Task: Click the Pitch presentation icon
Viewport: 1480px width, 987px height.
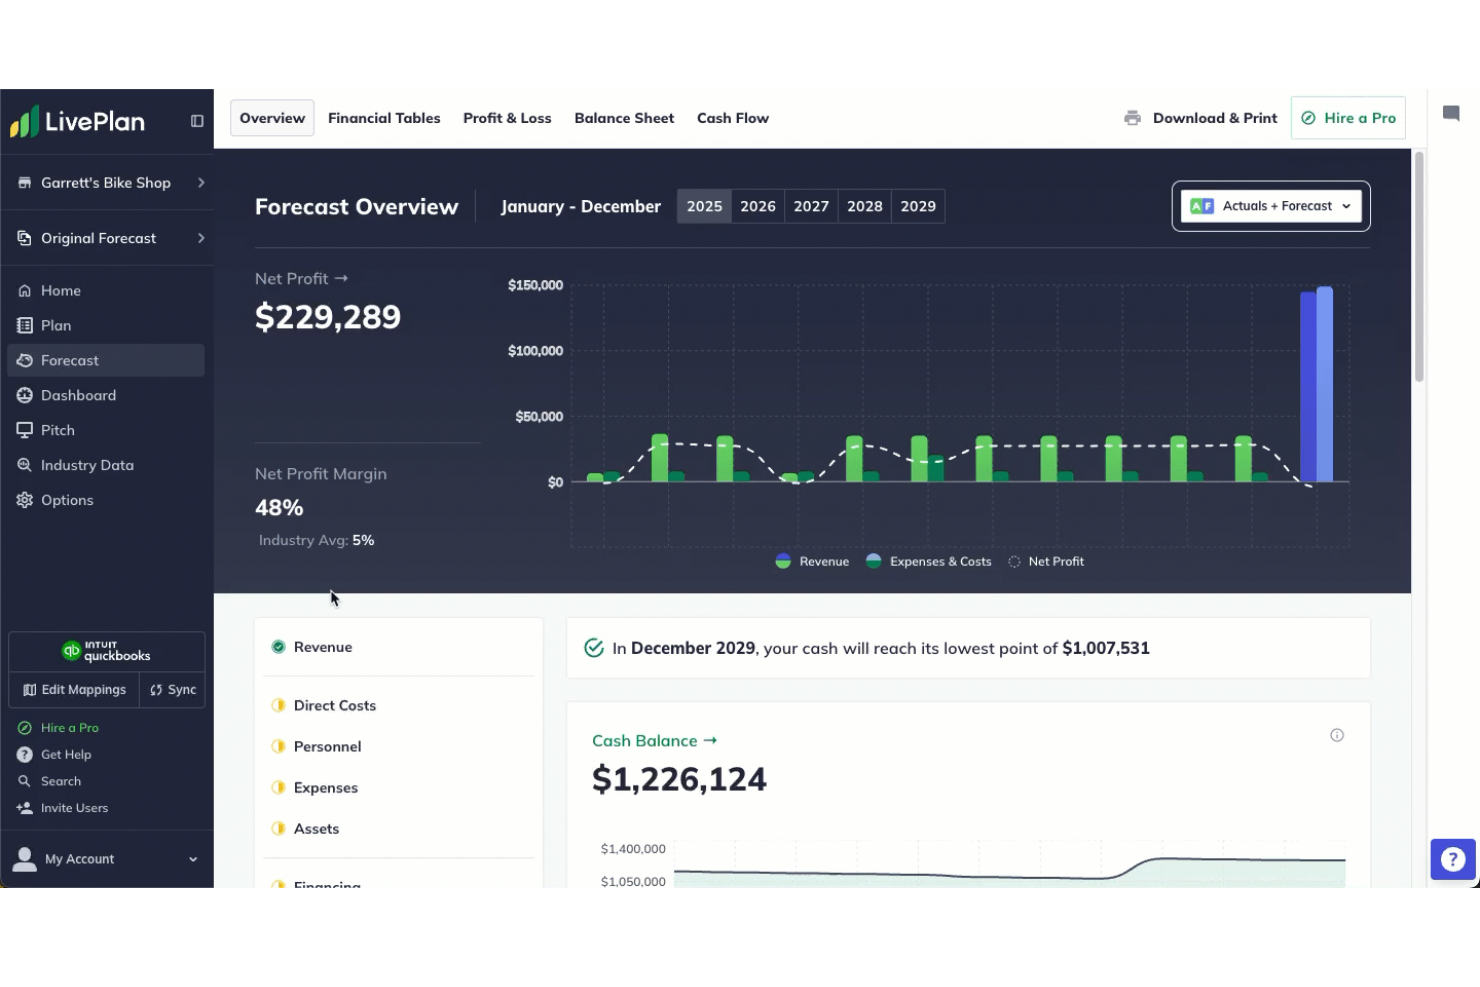Action: point(25,430)
